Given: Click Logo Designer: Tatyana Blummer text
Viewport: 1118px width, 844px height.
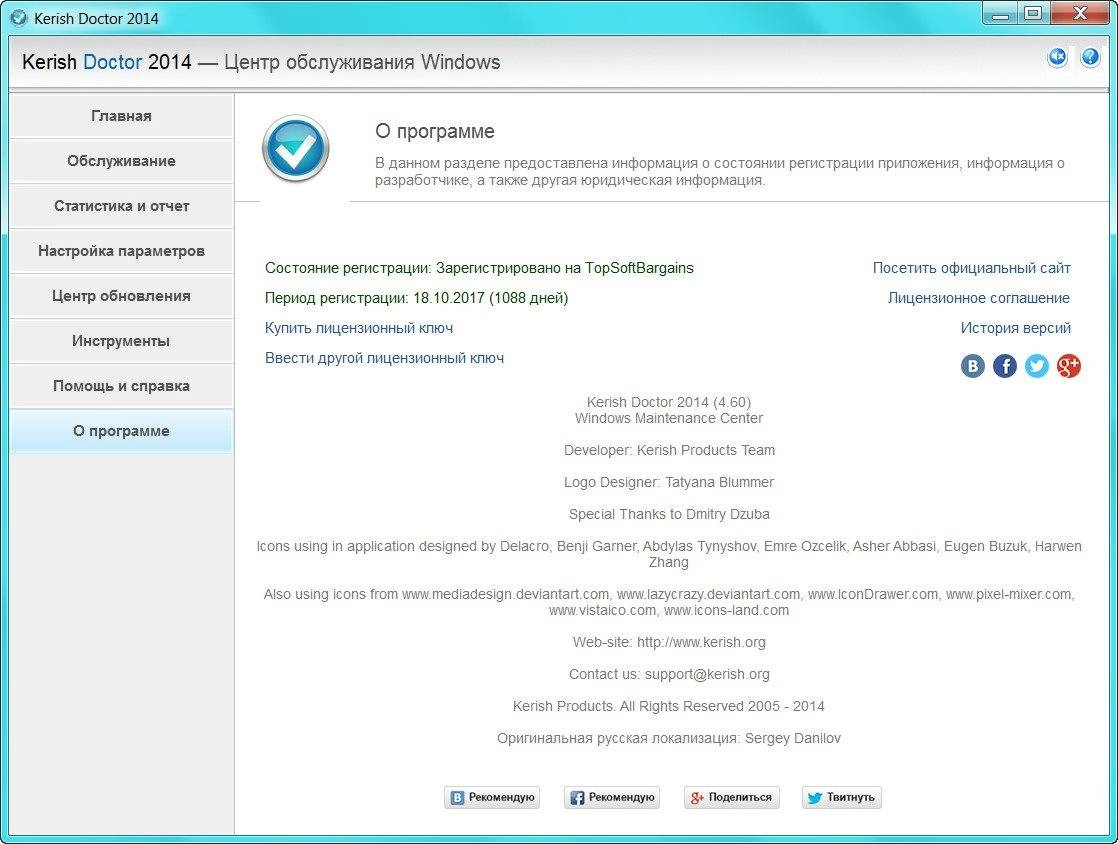Looking at the screenshot, I should pos(669,482).
